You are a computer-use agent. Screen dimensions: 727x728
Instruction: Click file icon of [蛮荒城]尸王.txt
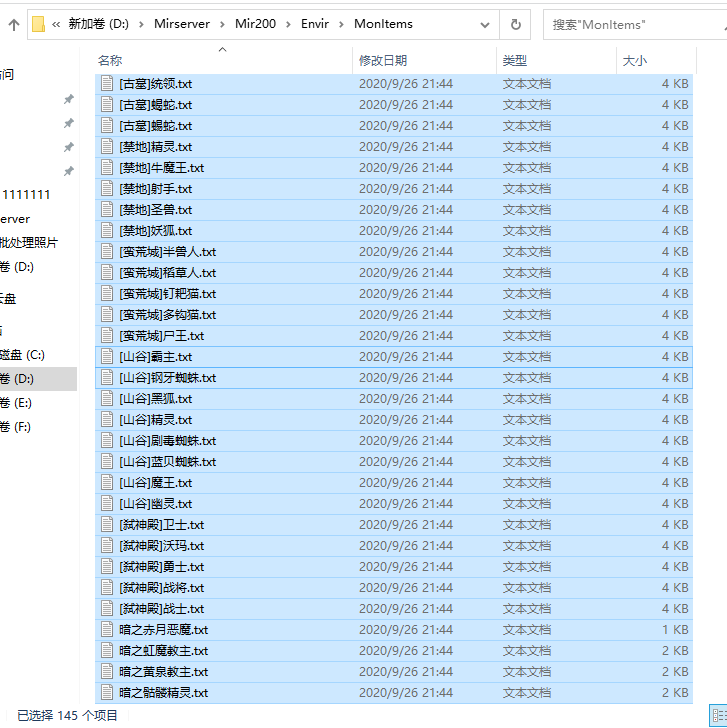point(107,336)
